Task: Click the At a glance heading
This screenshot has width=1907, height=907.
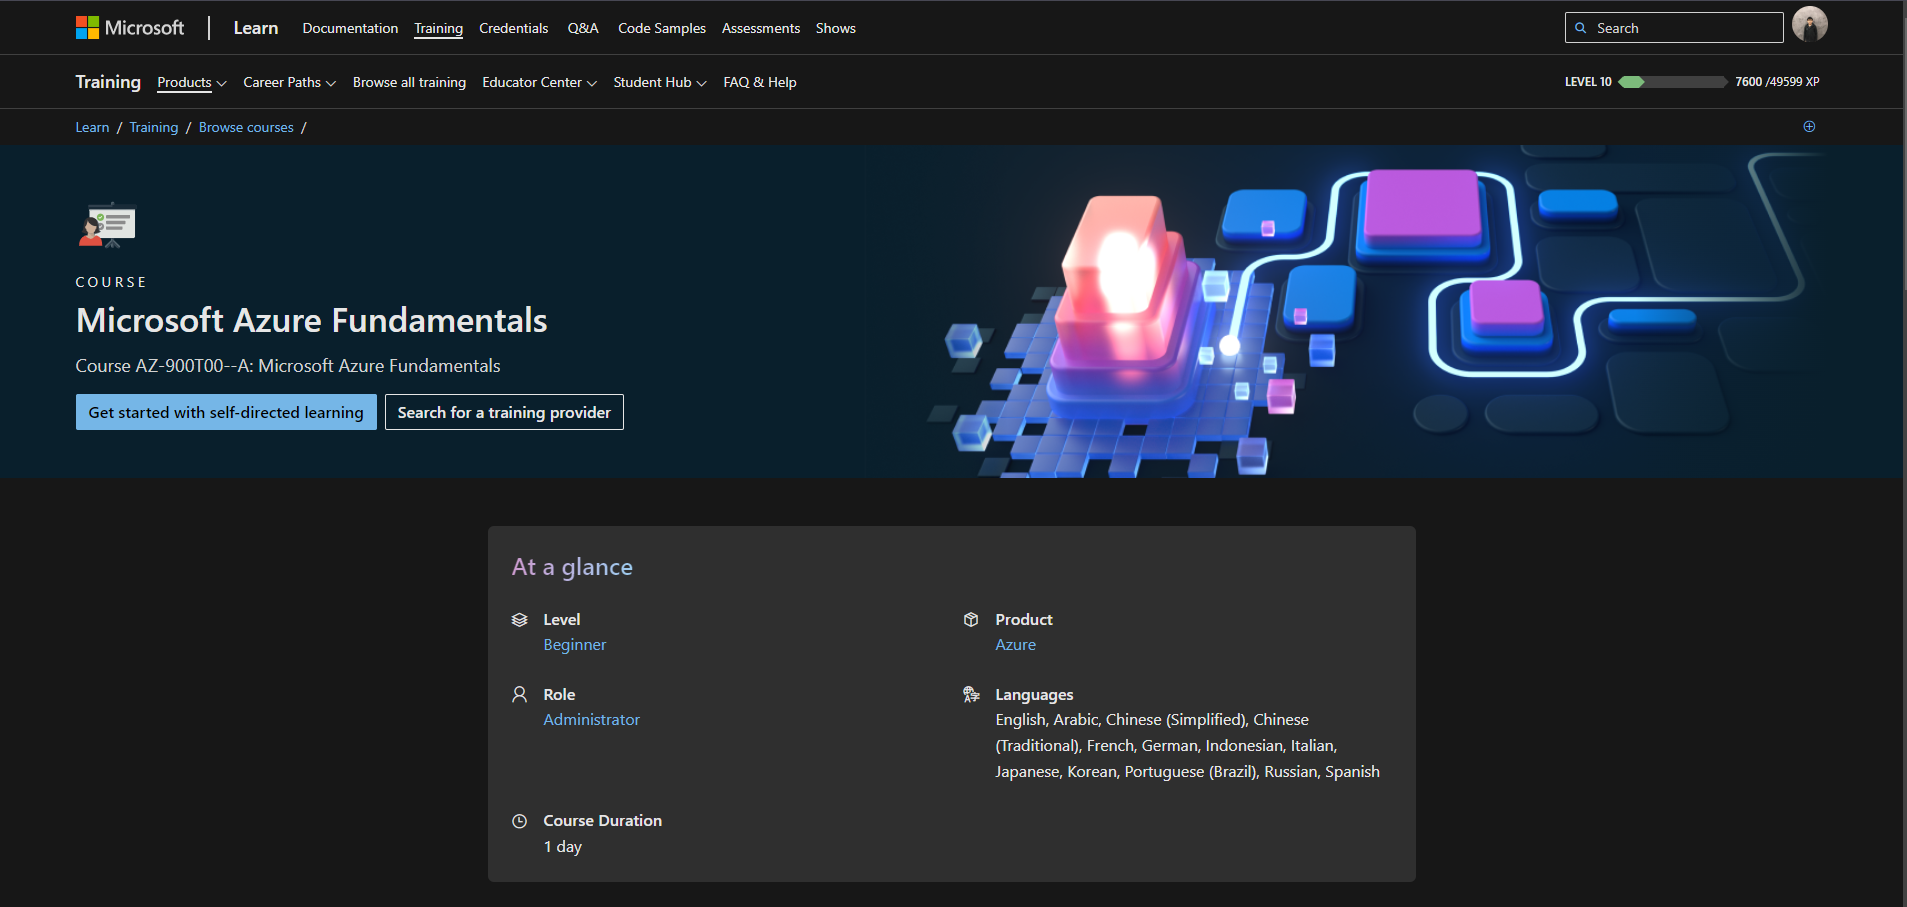Action: coord(572,567)
